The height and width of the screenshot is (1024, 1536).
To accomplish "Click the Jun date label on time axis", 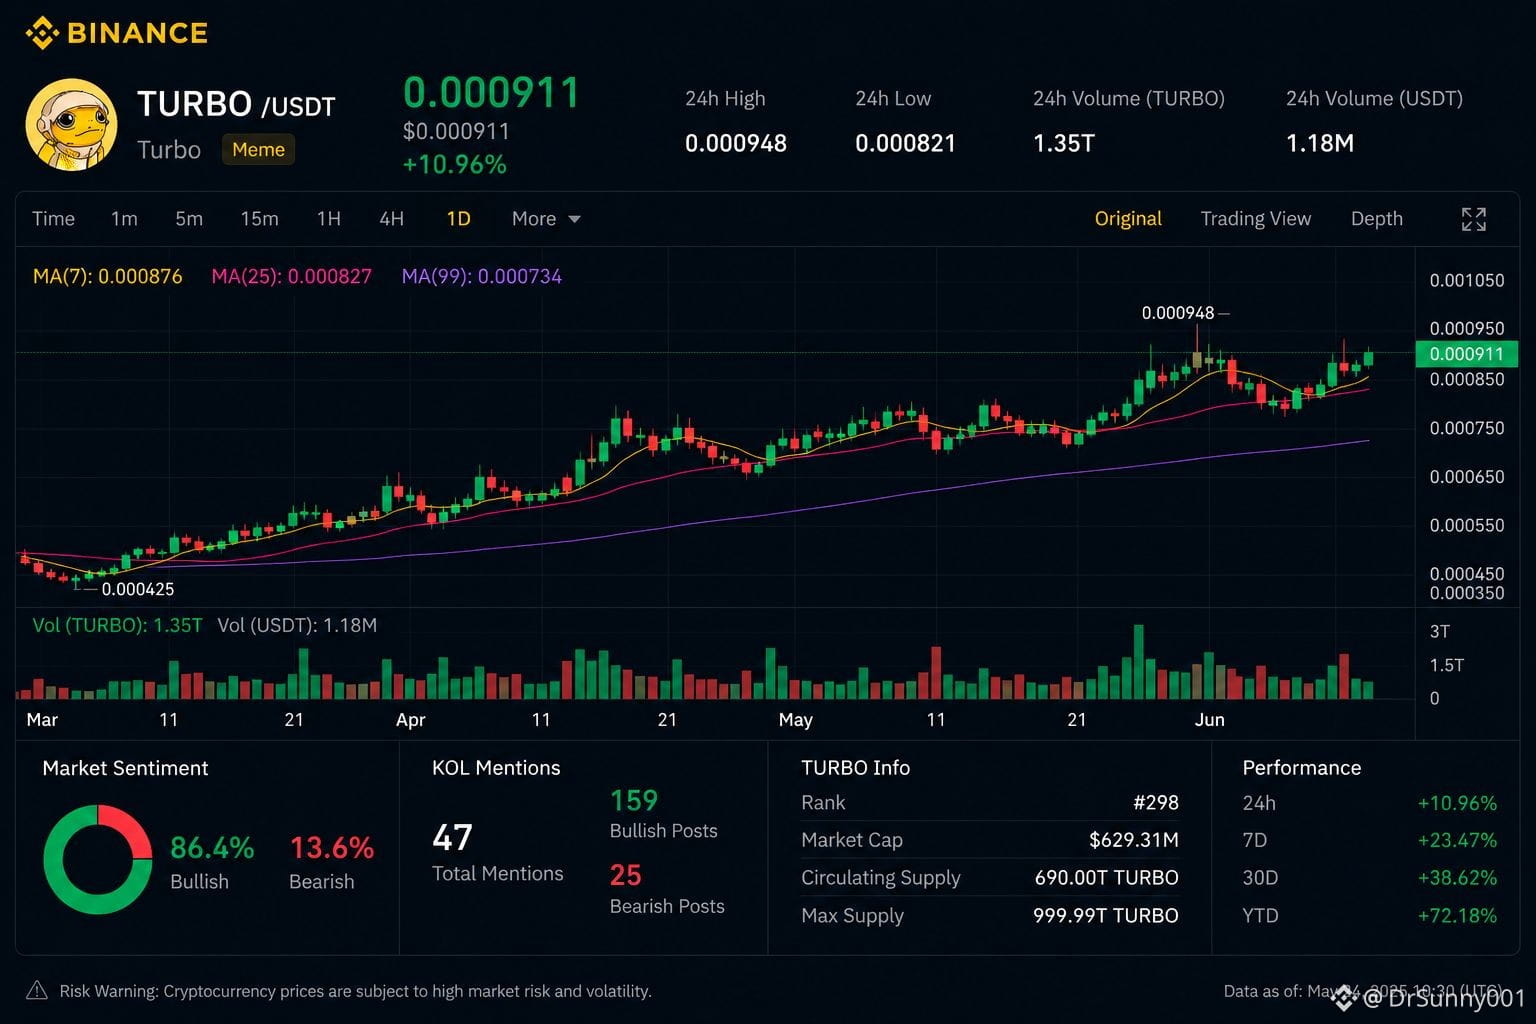I will pyautogui.click(x=1209, y=720).
